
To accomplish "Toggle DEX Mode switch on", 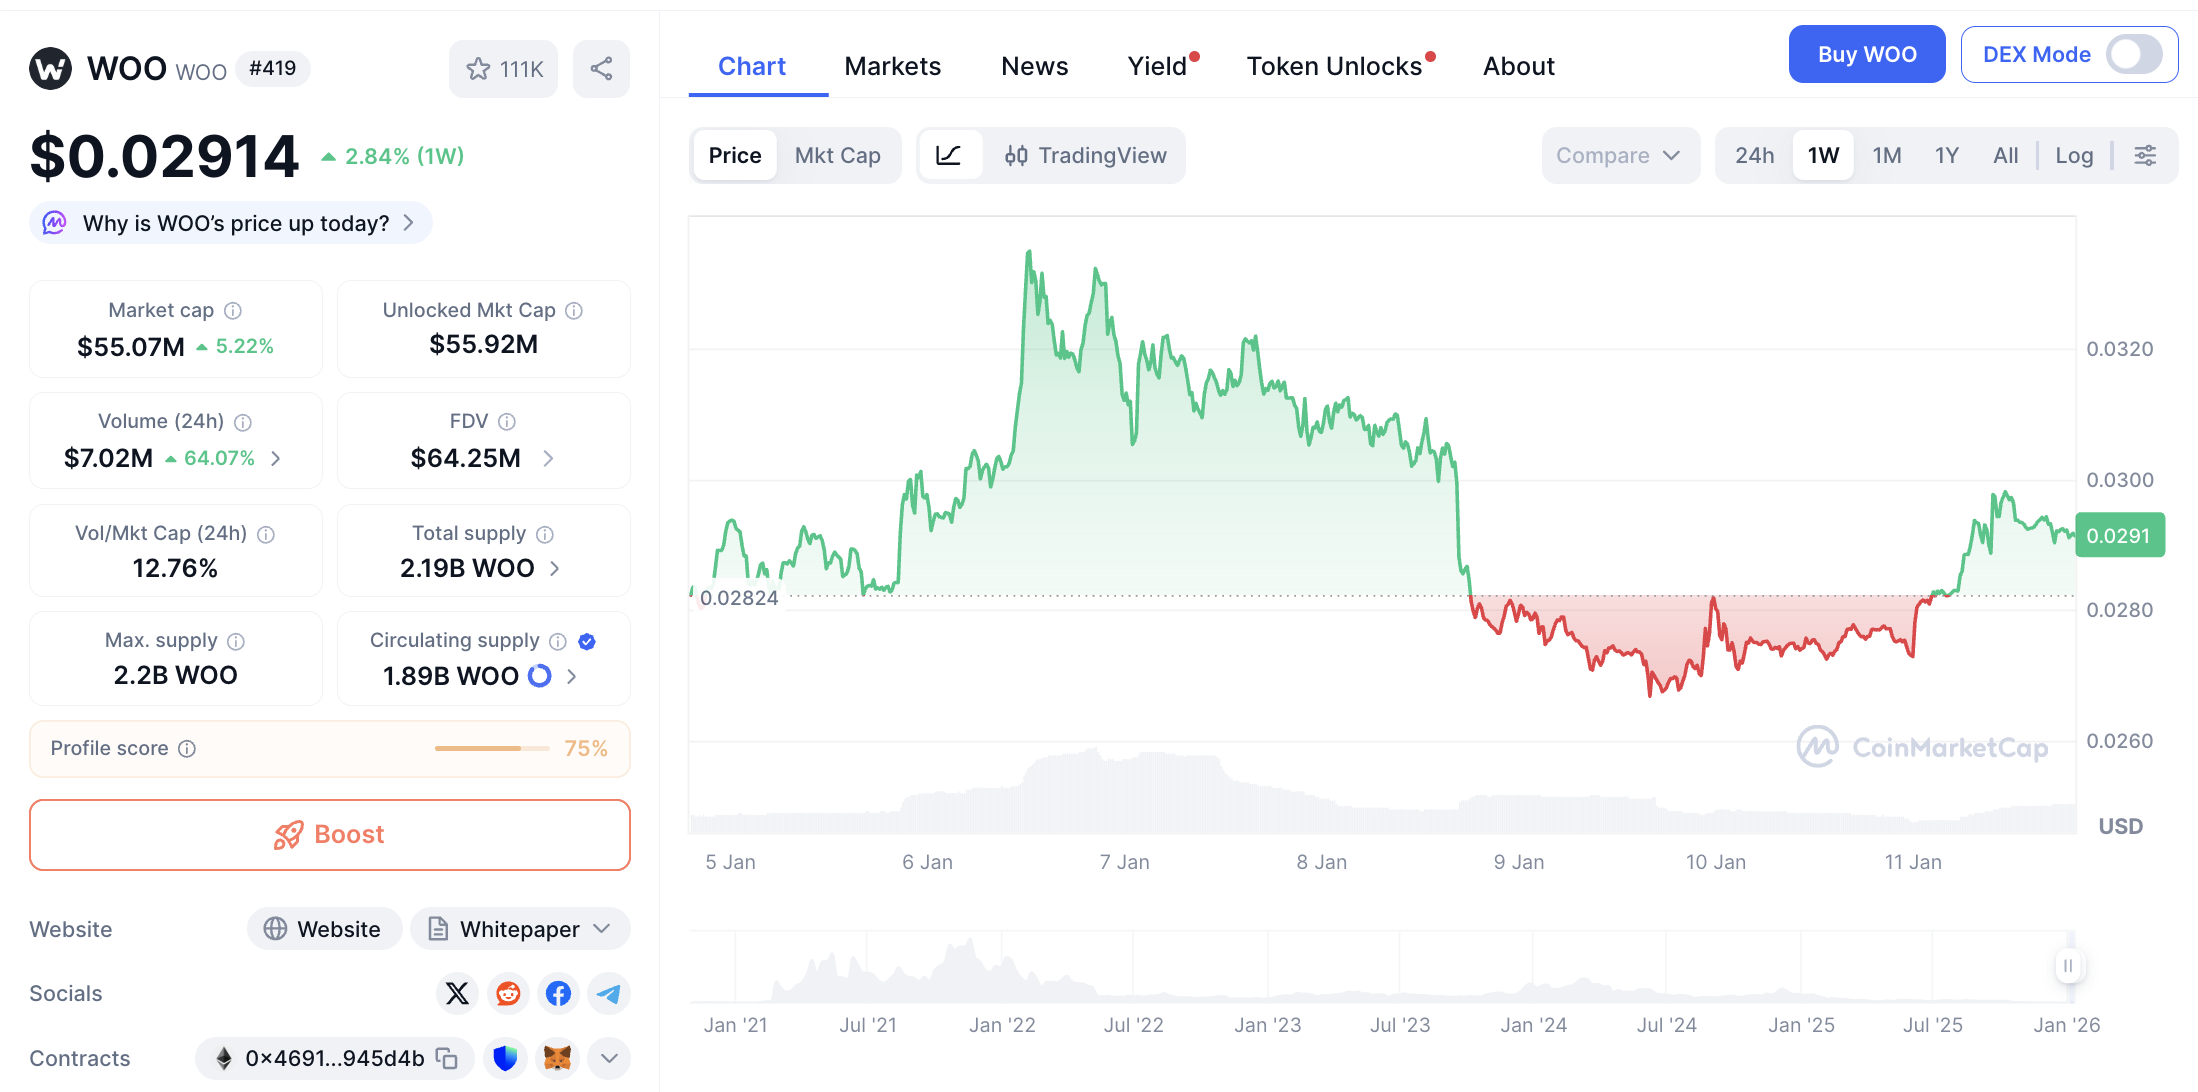I will pos(2134,54).
